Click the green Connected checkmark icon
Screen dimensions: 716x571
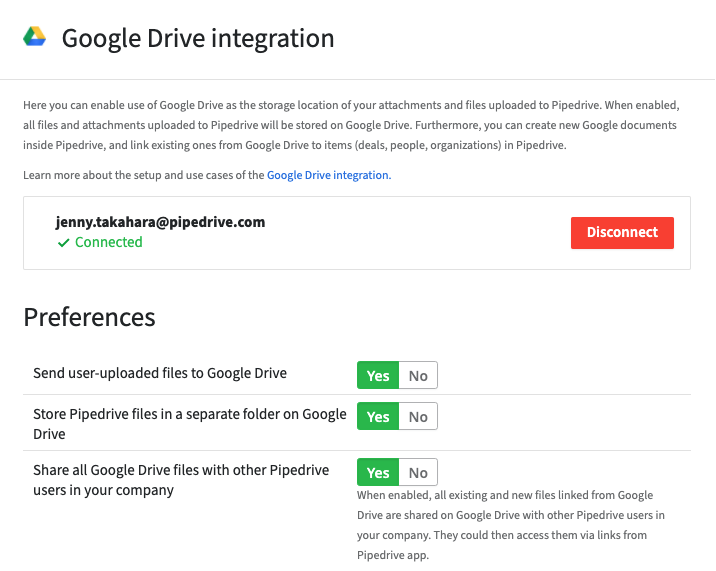[x=63, y=243]
